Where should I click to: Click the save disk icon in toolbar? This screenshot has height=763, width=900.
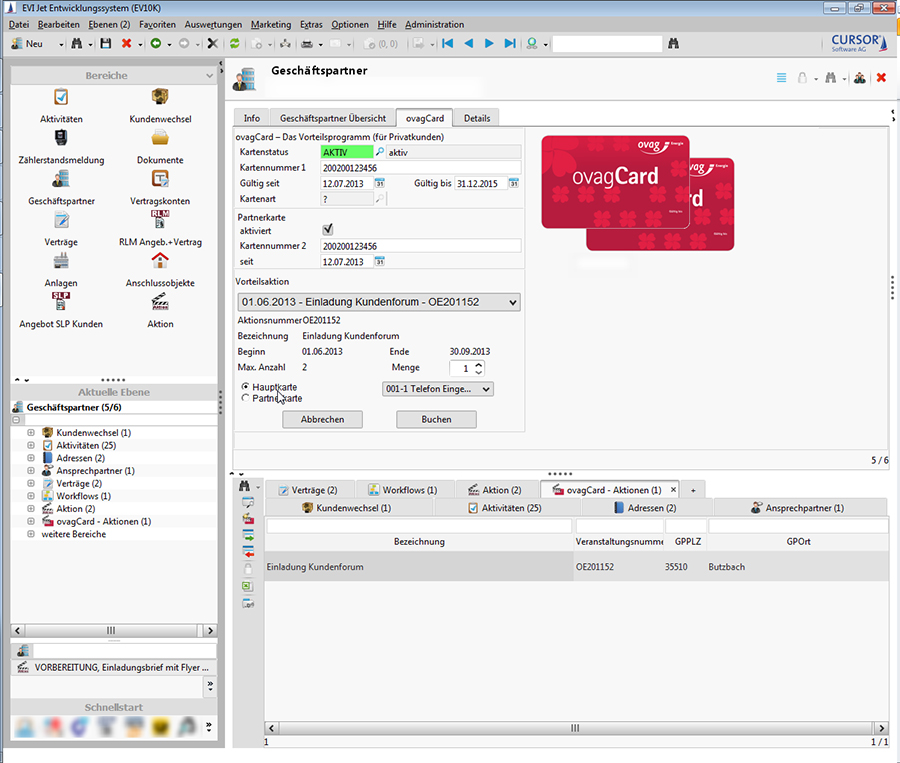106,44
